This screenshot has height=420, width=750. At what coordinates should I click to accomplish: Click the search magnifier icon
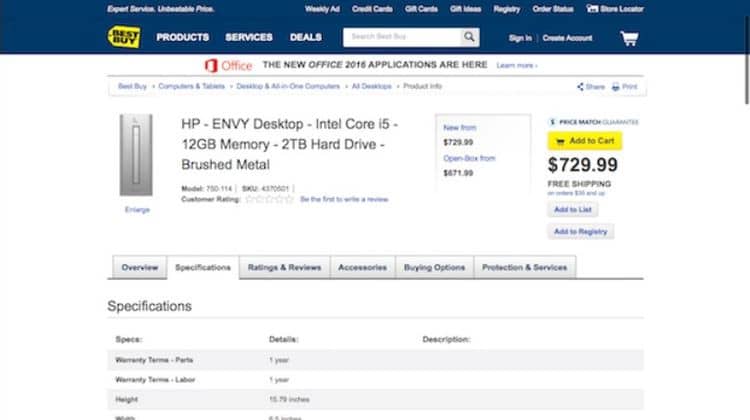[x=469, y=37]
